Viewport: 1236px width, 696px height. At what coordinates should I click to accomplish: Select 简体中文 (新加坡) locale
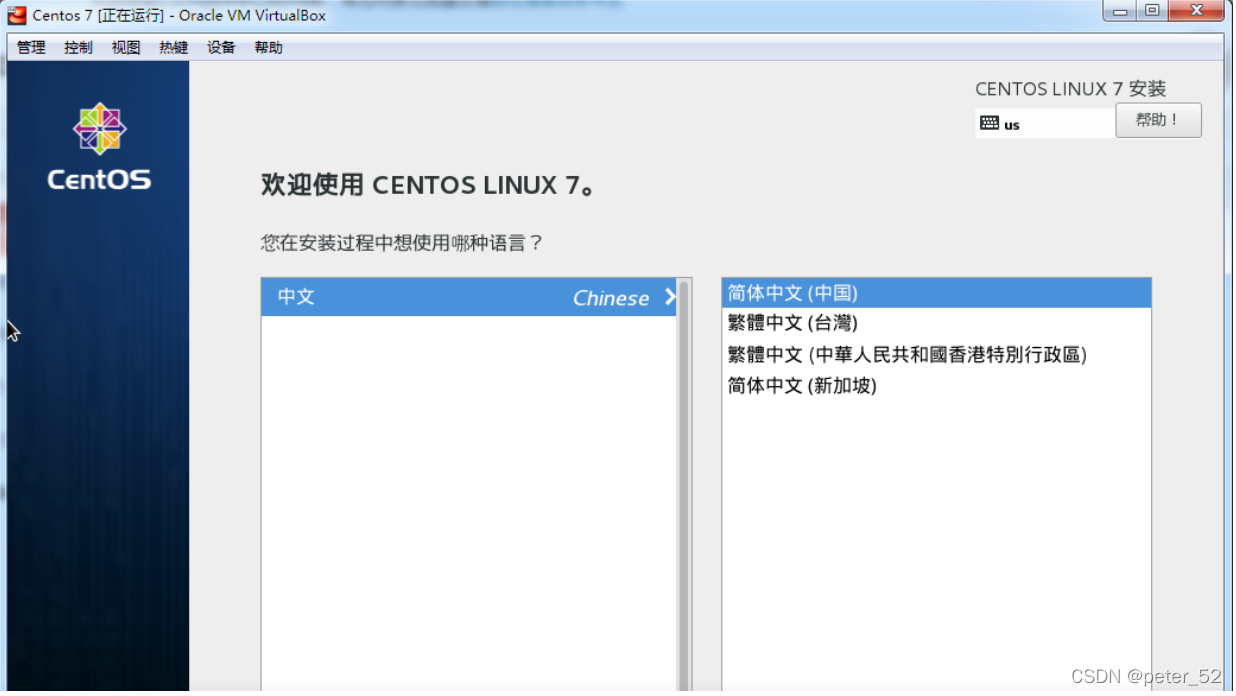click(936, 385)
